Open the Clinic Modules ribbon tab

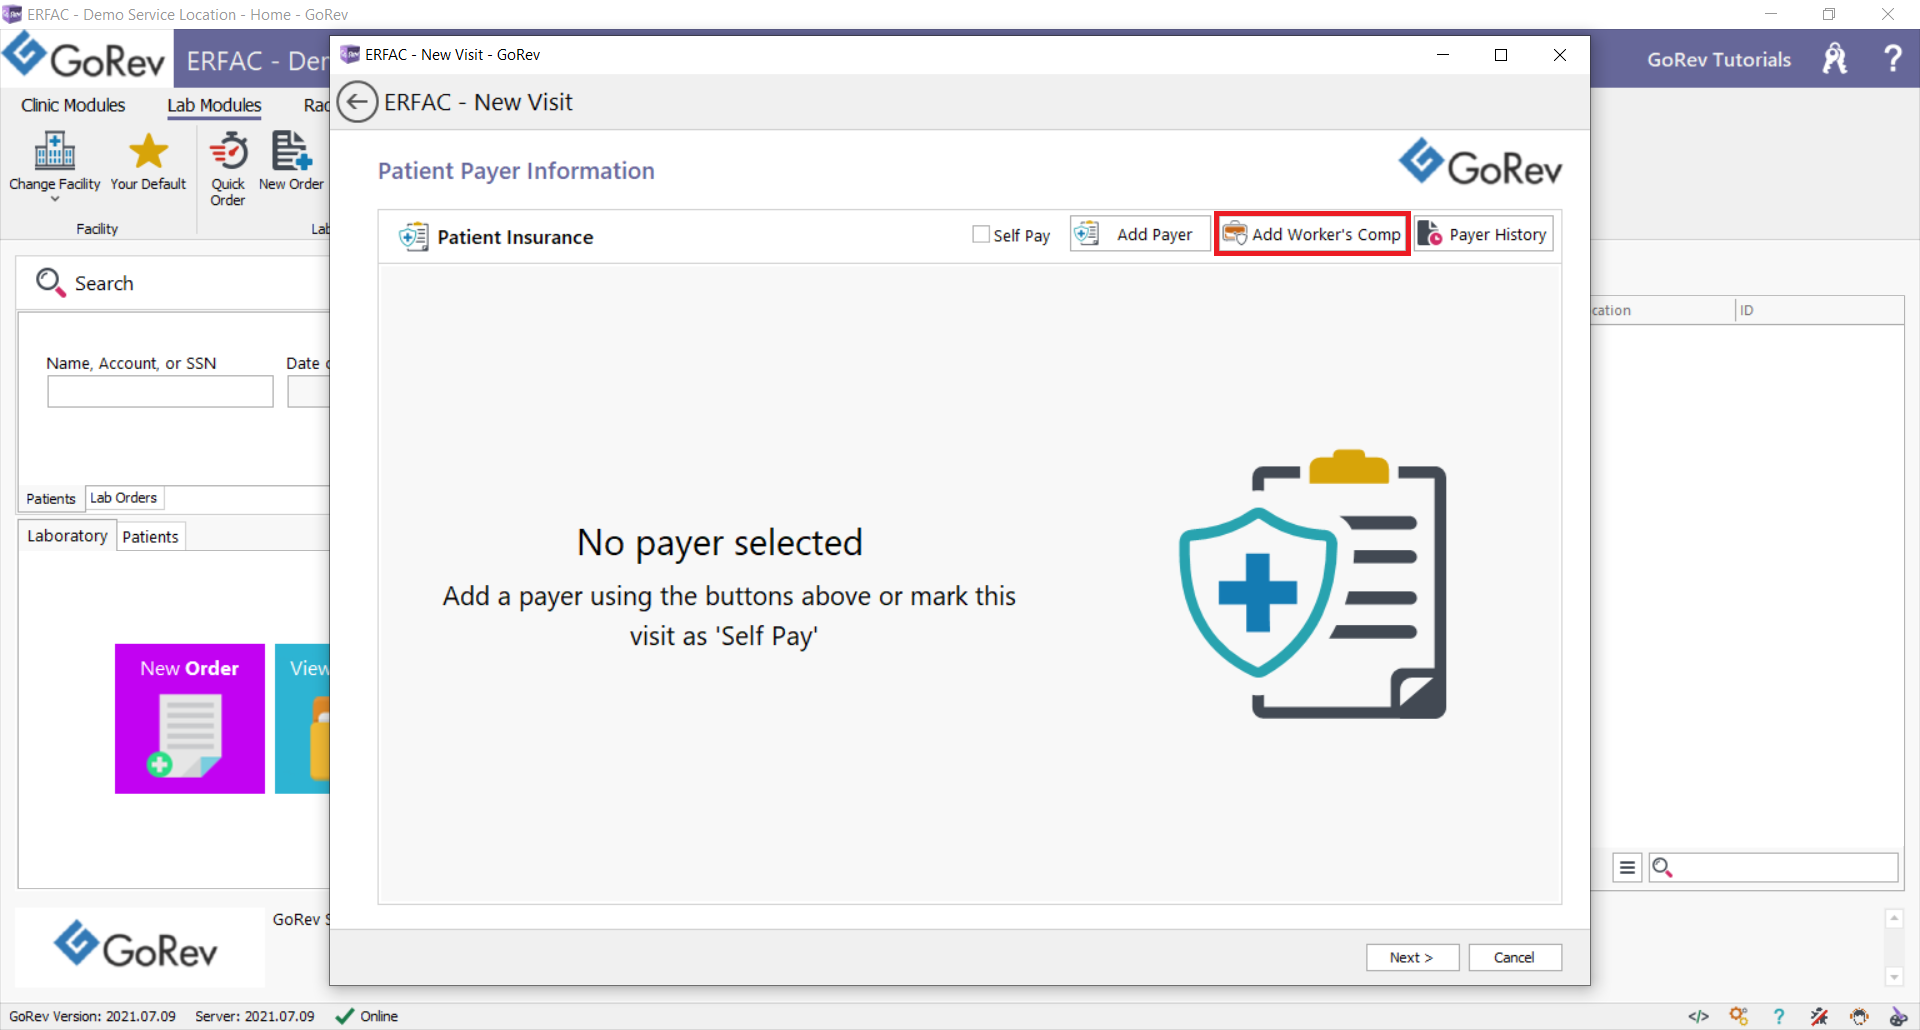coord(73,105)
